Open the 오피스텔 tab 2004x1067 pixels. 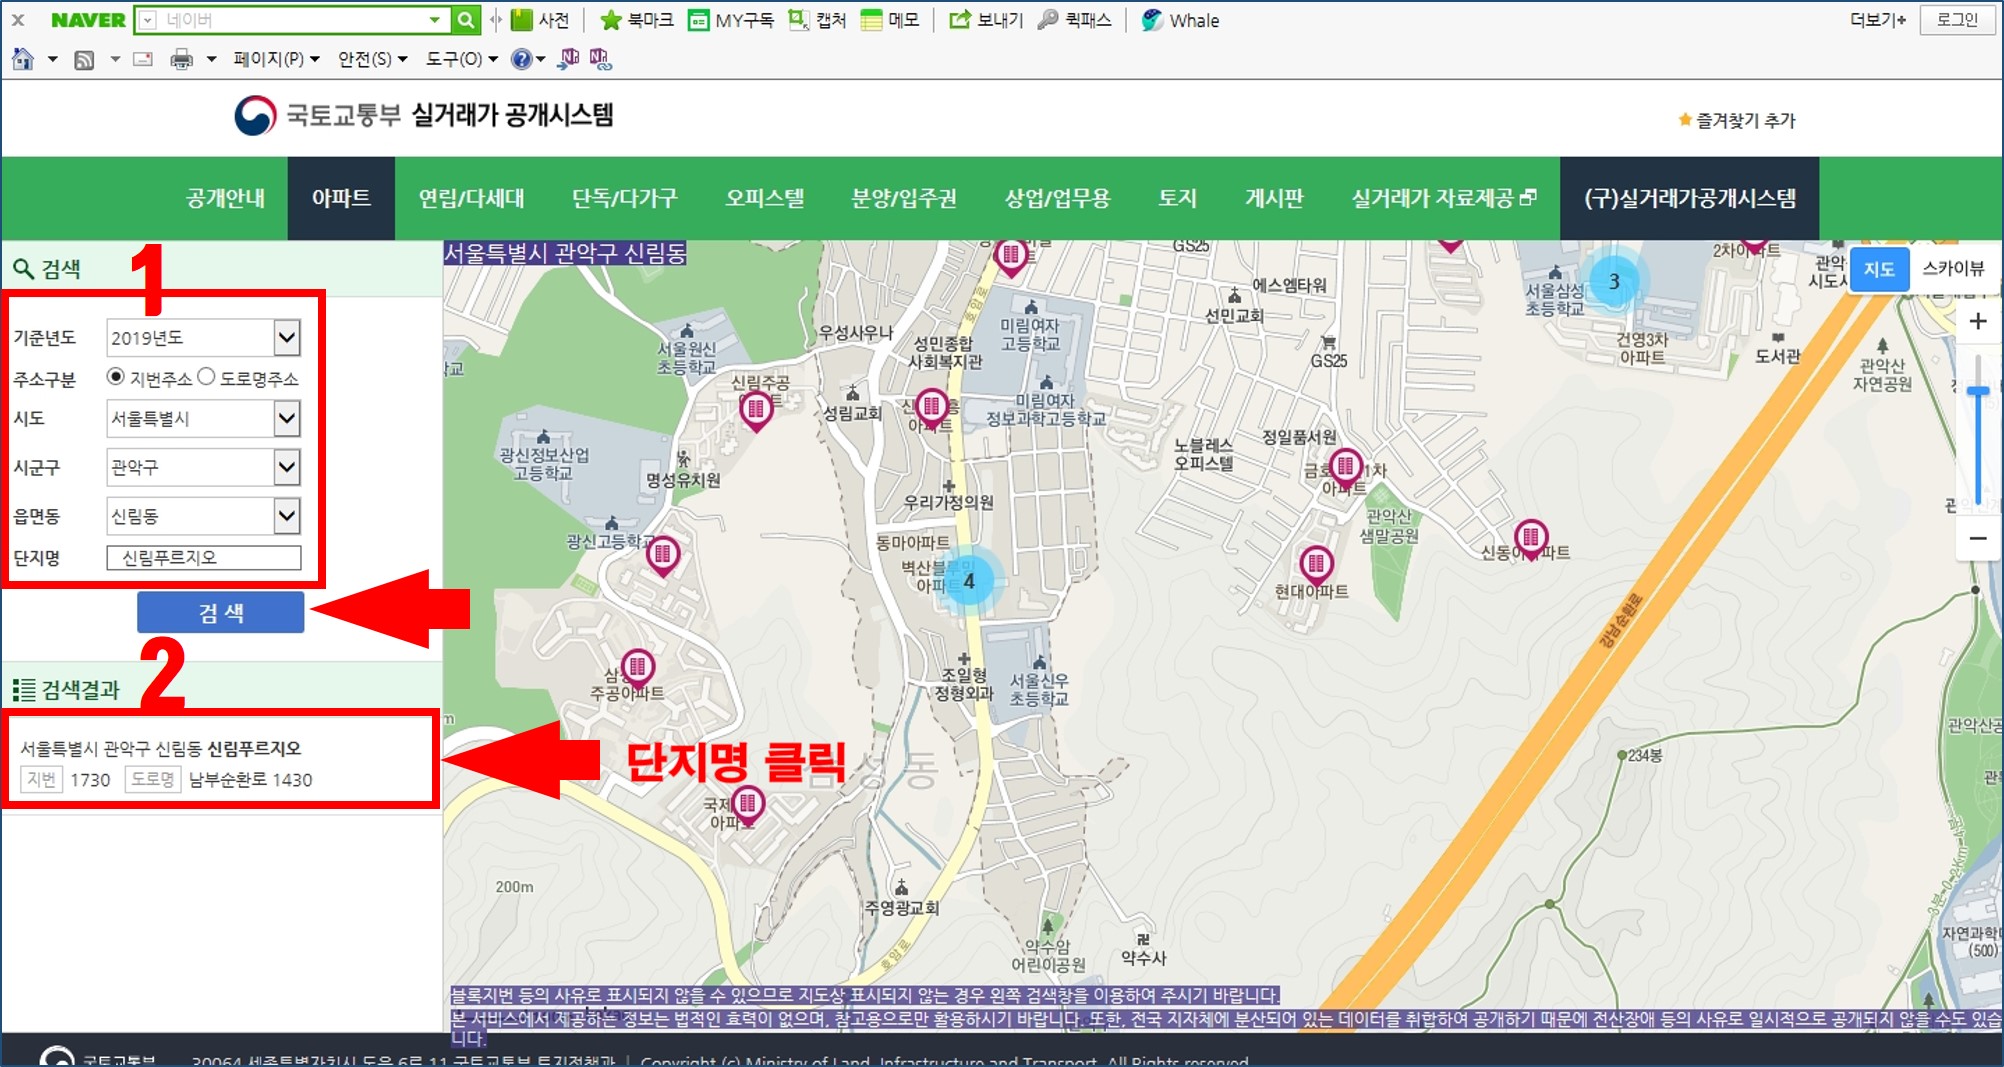tap(765, 198)
